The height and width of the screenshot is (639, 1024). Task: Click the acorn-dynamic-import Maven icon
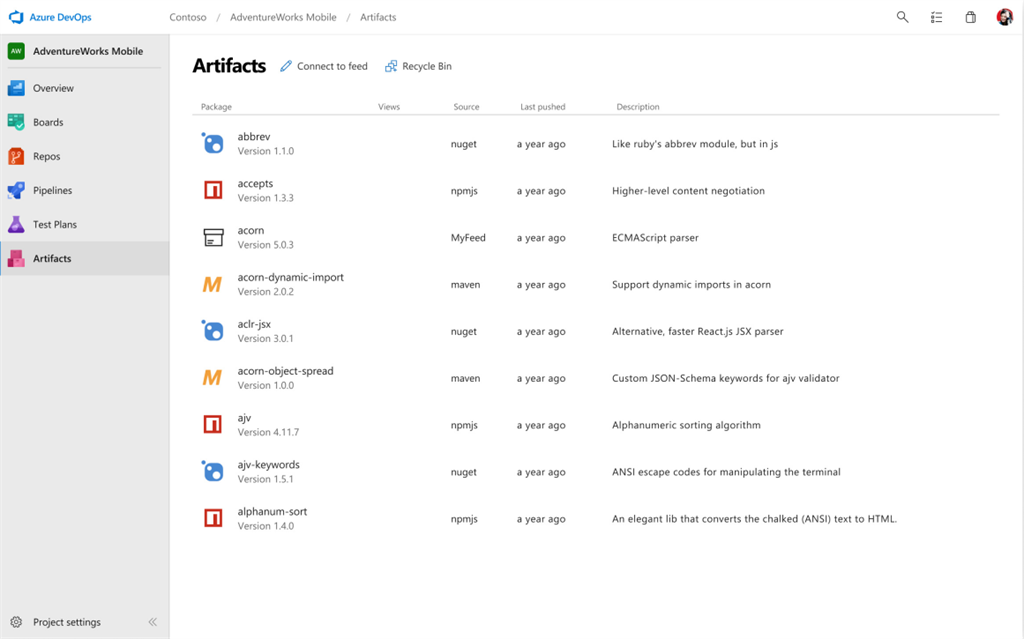[x=212, y=285]
